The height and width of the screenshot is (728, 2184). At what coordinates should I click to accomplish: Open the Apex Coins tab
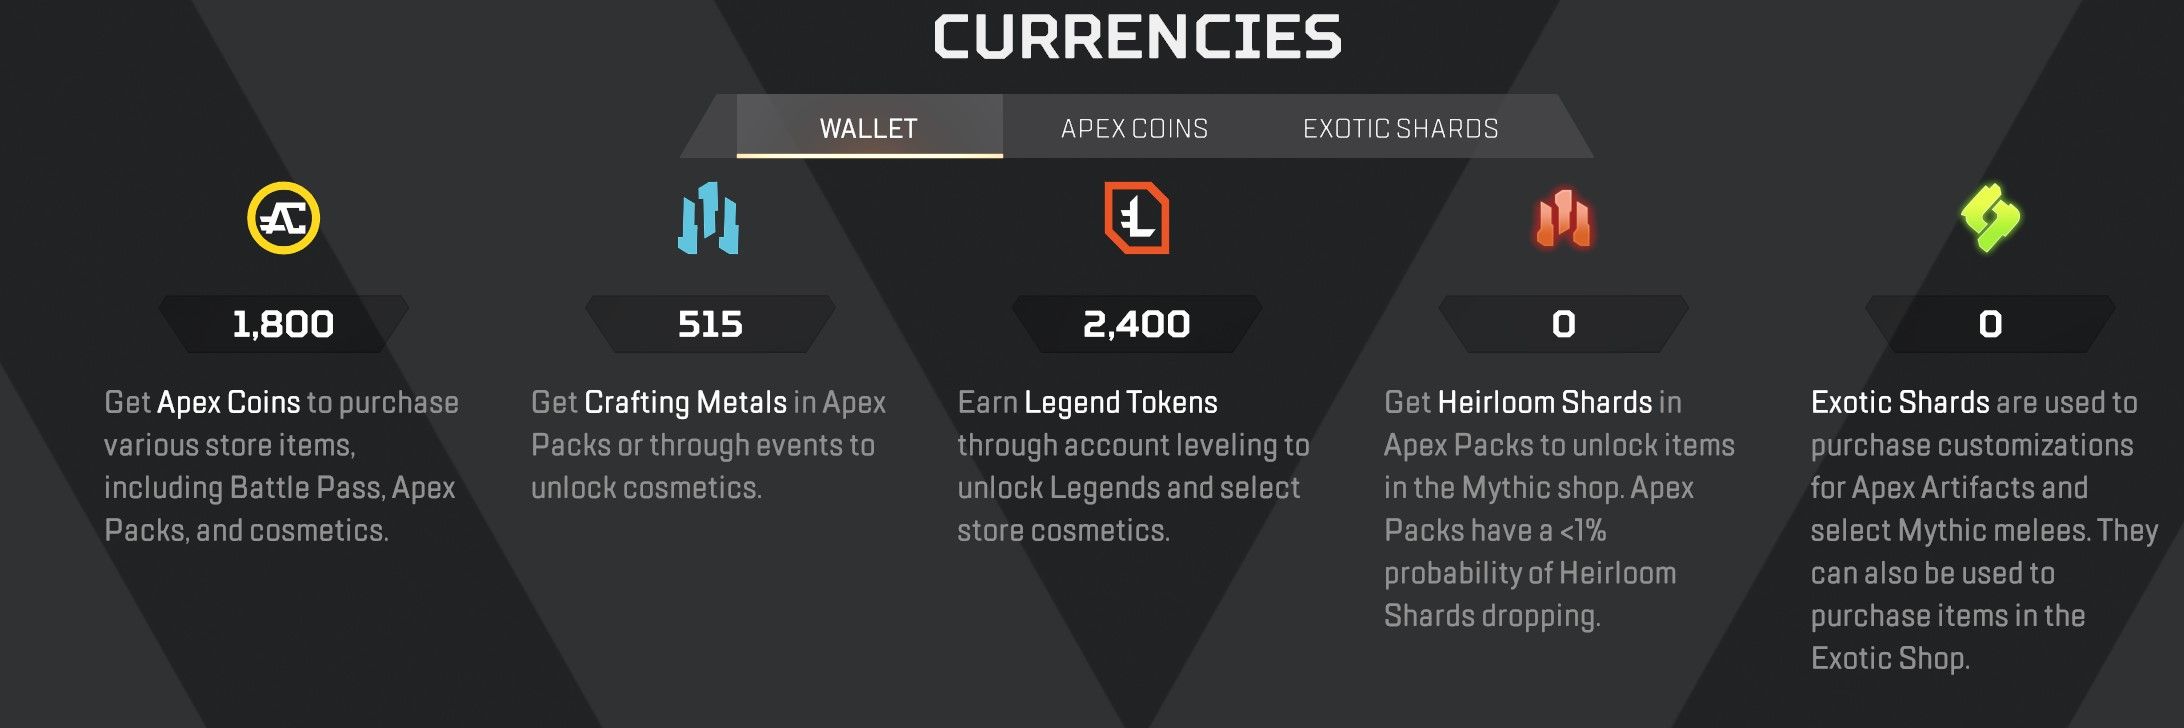(1134, 128)
